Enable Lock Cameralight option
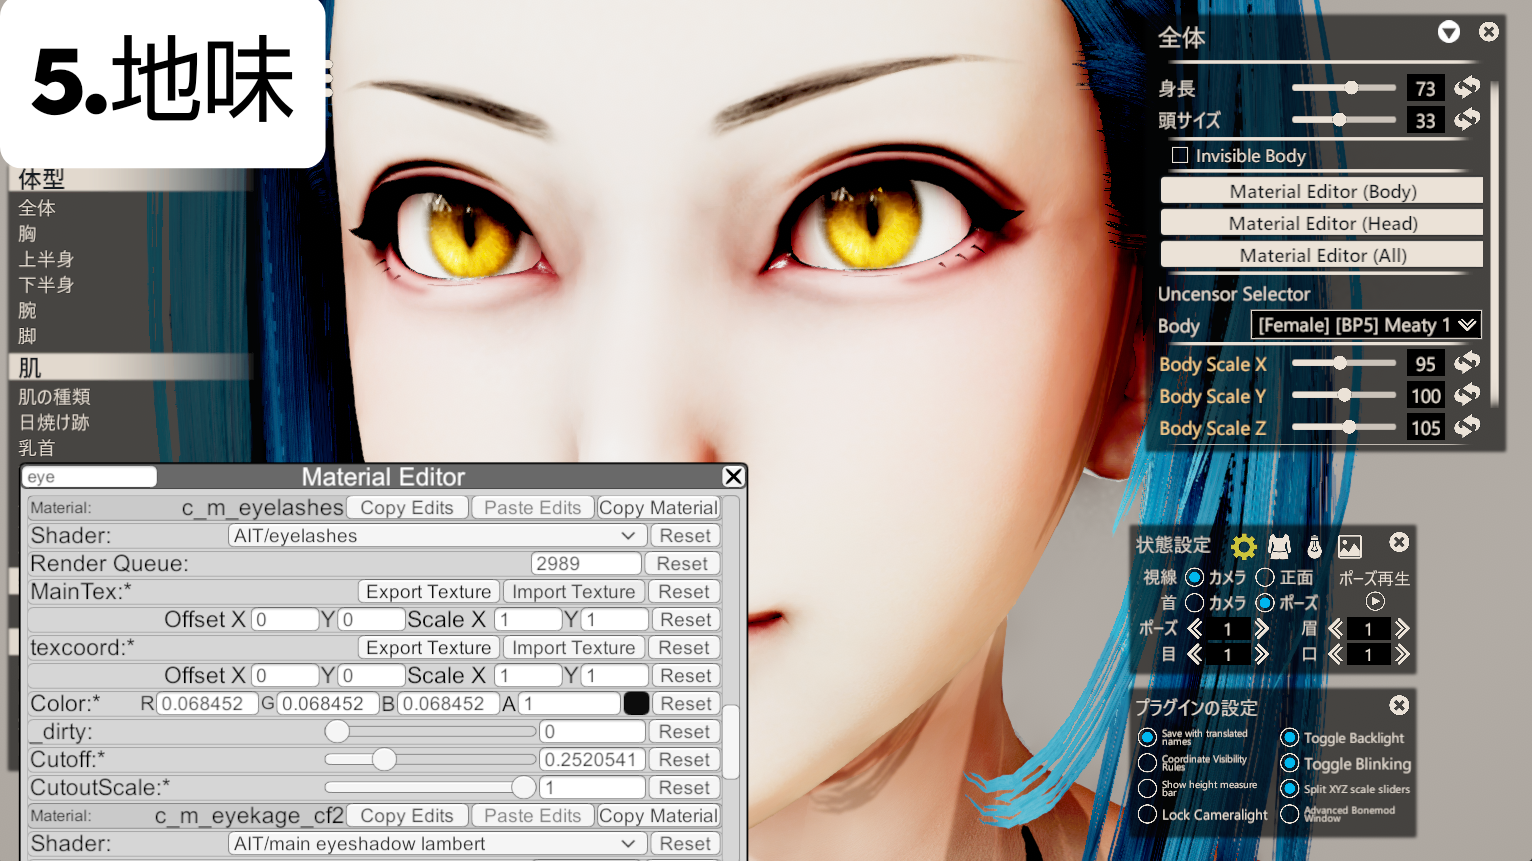This screenshot has height=861, width=1532. pyautogui.click(x=1147, y=815)
